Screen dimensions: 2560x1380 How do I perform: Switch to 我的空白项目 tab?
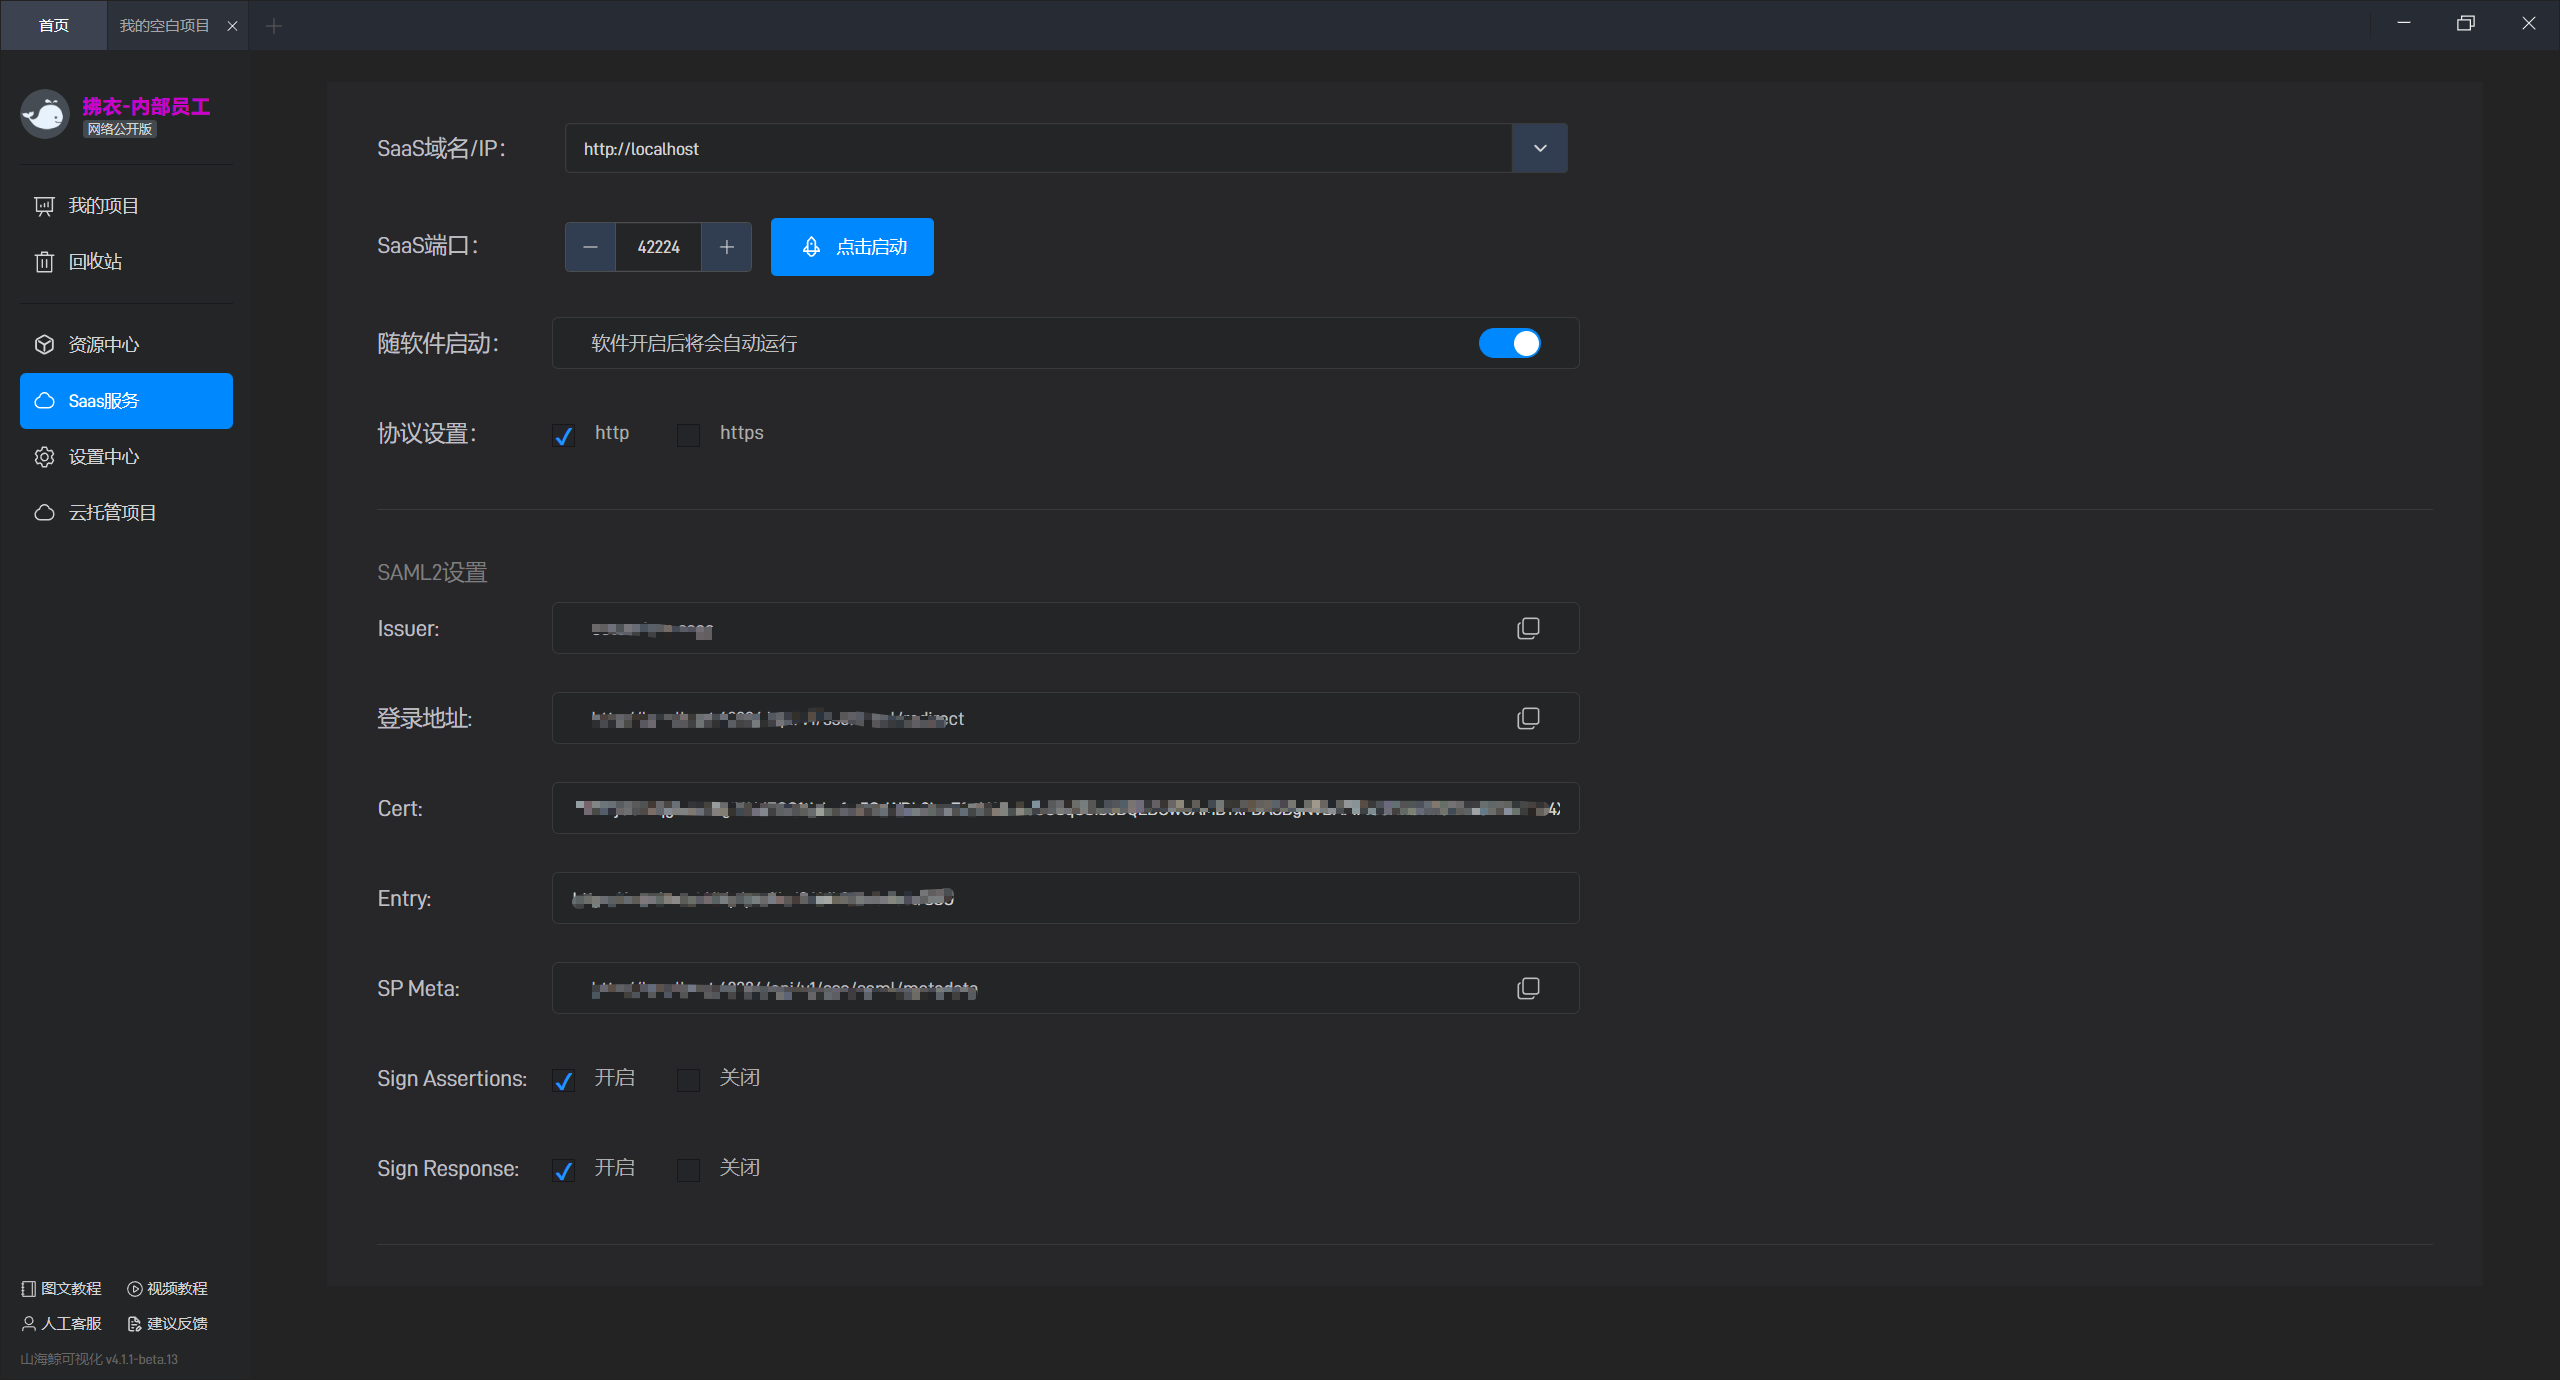(x=164, y=25)
